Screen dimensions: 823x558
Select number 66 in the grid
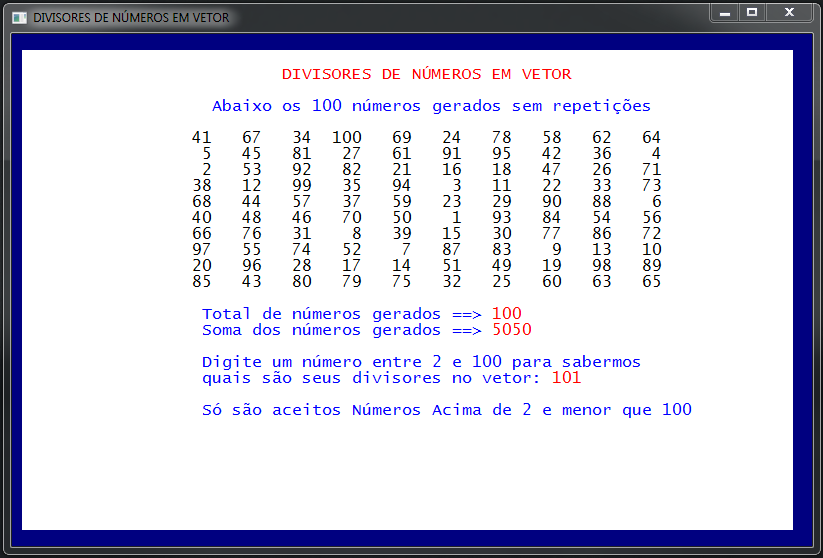pos(202,234)
